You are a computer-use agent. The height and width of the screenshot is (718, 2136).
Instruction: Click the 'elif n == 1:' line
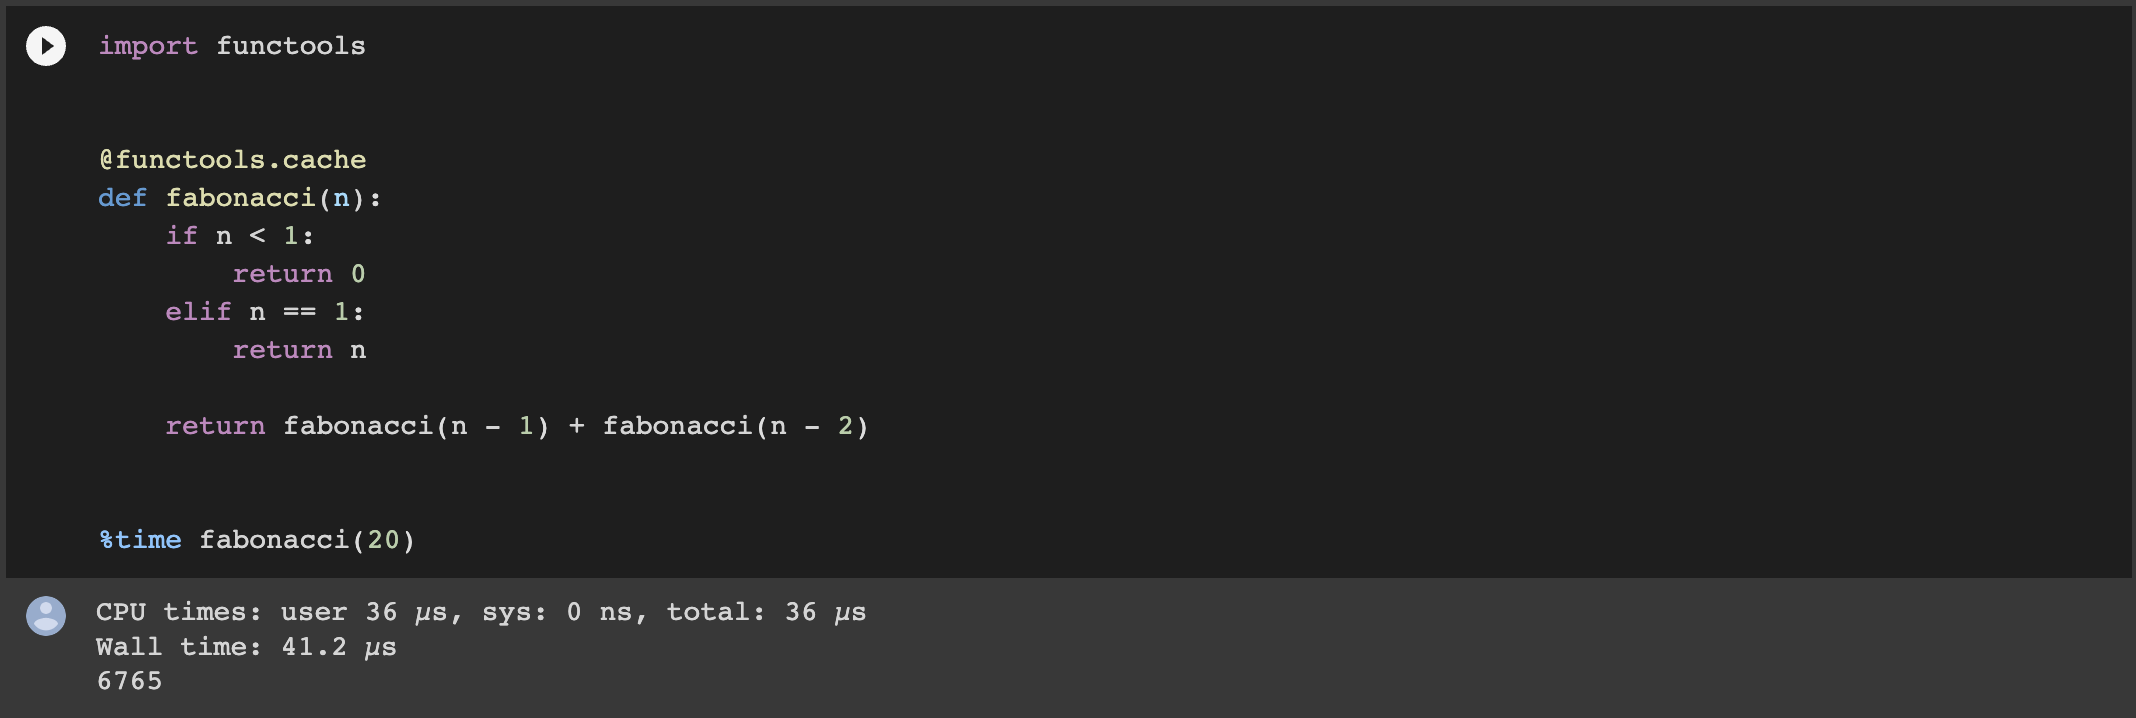point(265,312)
